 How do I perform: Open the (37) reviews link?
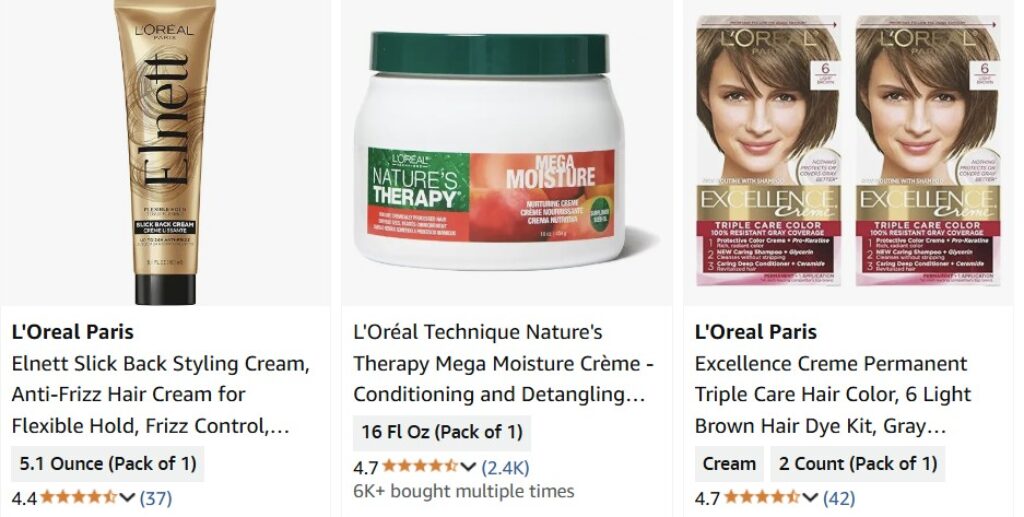click(156, 499)
